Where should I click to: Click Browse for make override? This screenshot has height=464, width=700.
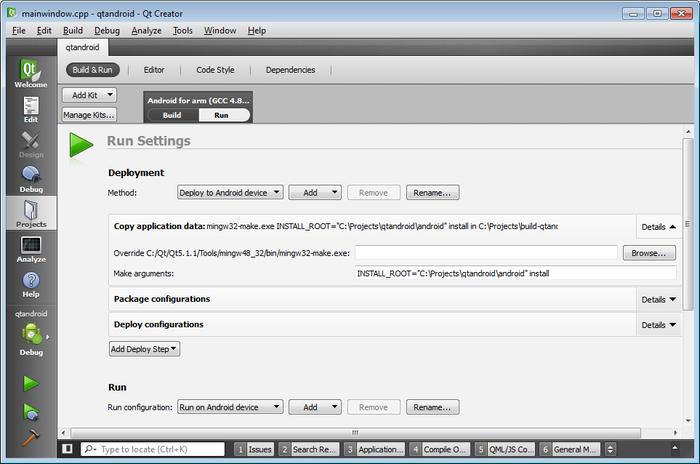click(649, 253)
